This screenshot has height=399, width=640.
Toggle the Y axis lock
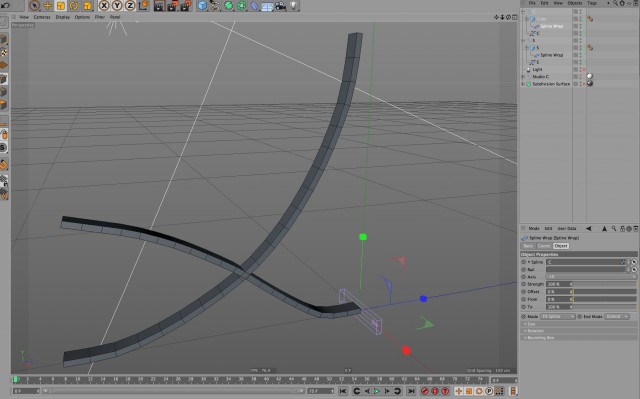pyautogui.click(x=117, y=5)
